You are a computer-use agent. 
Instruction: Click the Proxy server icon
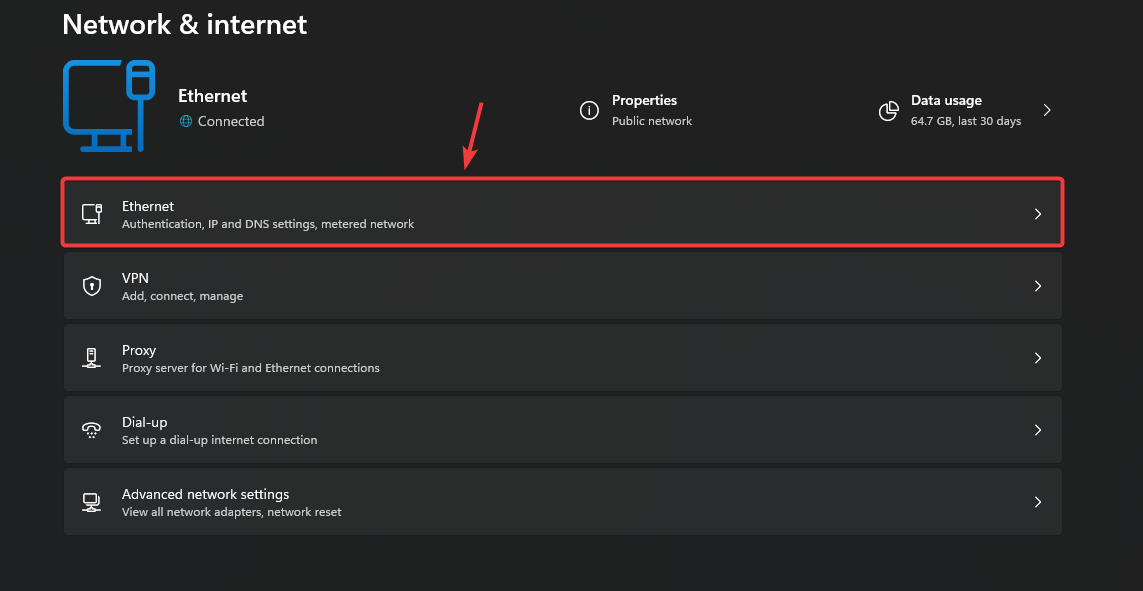pyautogui.click(x=92, y=358)
